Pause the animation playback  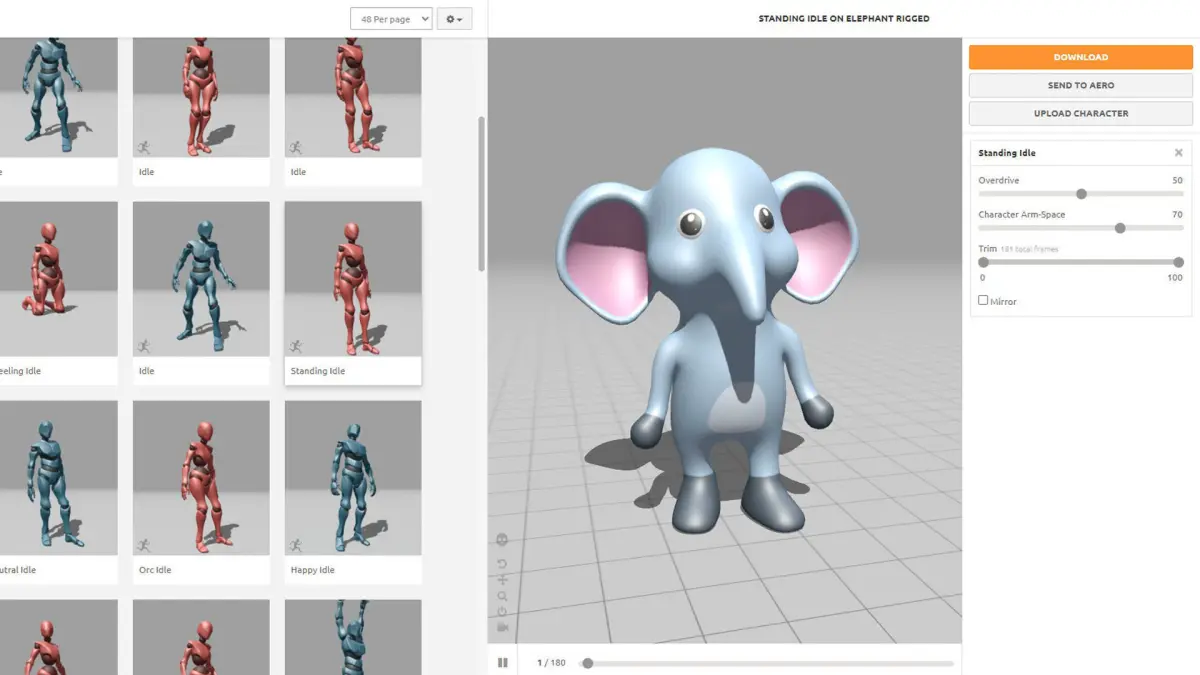click(503, 662)
